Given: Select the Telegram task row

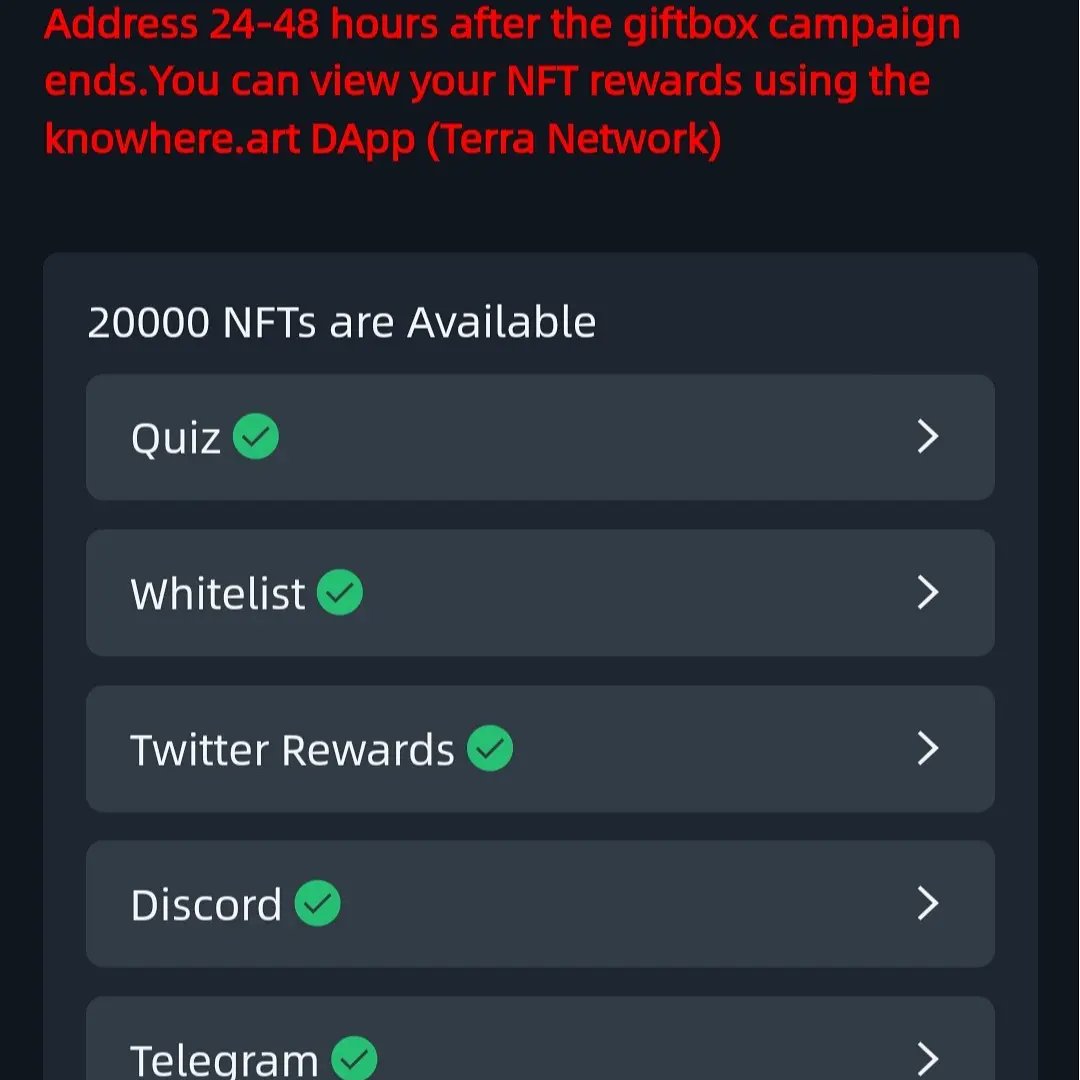Looking at the screenshot, I should pos(540,1038).
